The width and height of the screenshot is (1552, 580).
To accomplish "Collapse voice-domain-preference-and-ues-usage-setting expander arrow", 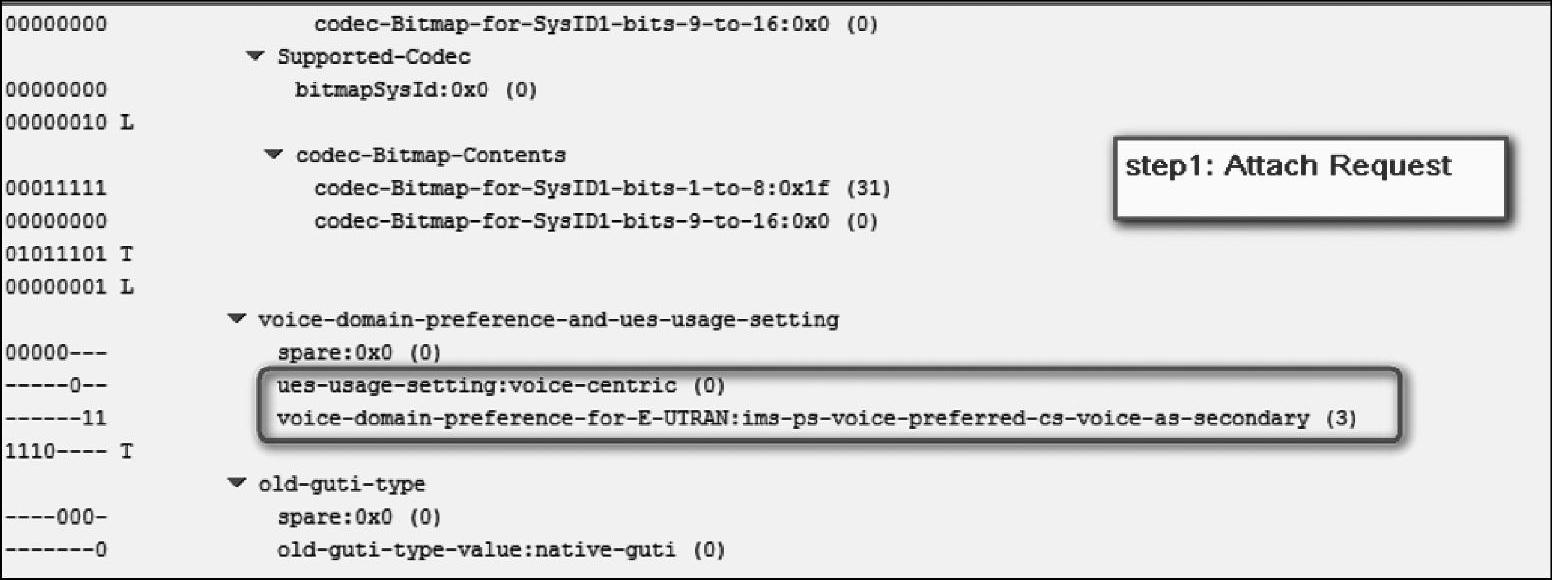I will (237, 320).
